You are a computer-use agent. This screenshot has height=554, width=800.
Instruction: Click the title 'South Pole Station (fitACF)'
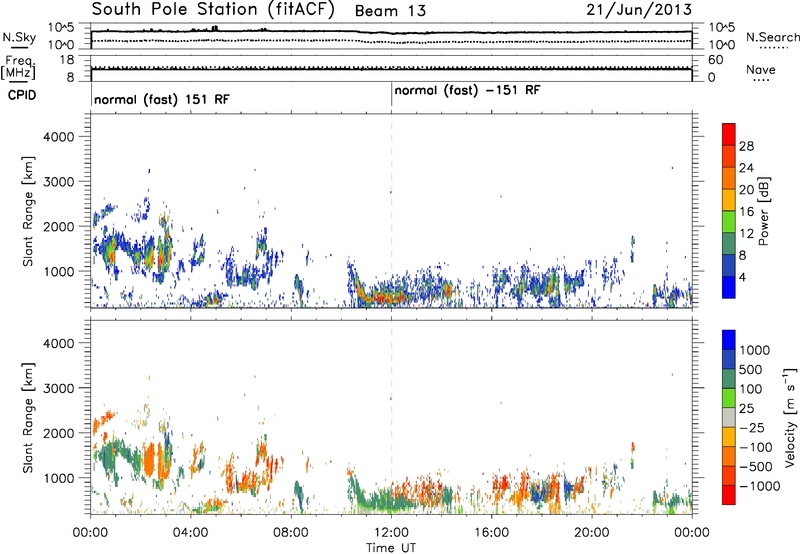point(213,9)
